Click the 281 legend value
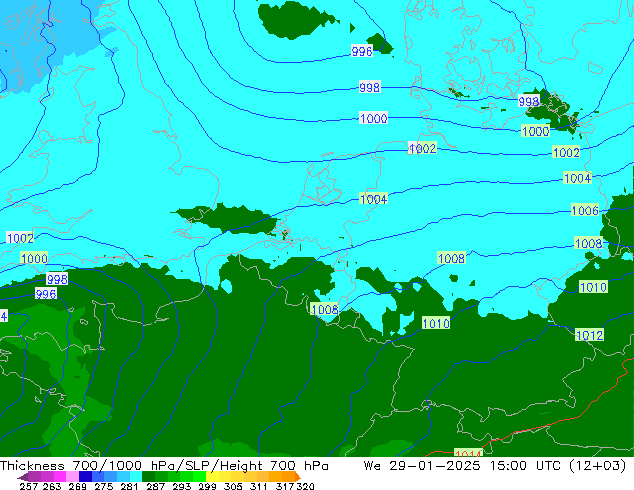 (129, 486)
